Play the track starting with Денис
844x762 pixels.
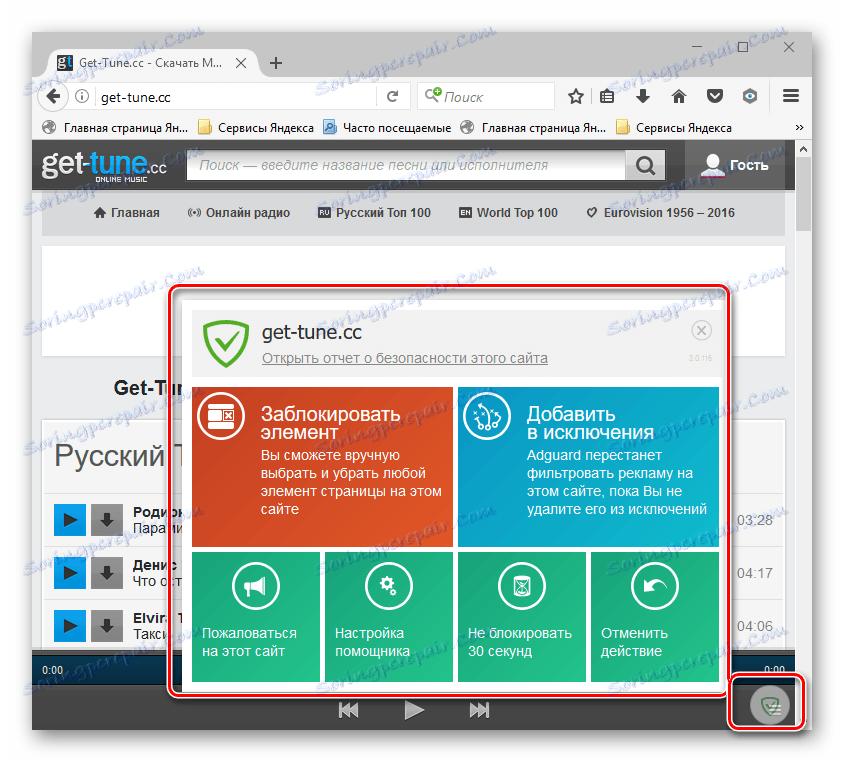point(70,573)
